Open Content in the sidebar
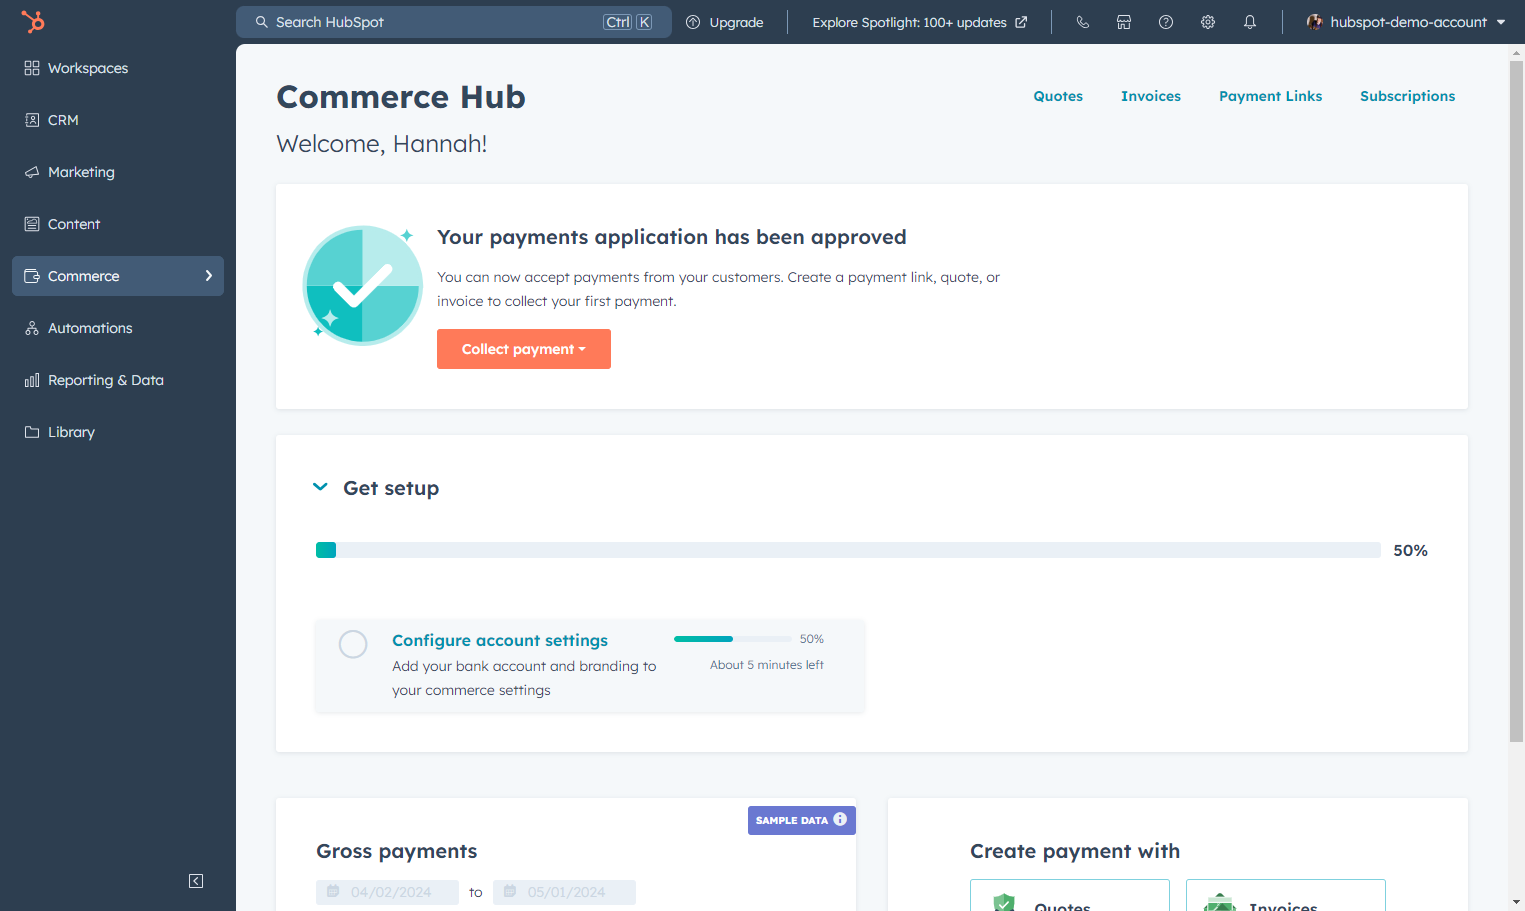 tap(118, 224)
